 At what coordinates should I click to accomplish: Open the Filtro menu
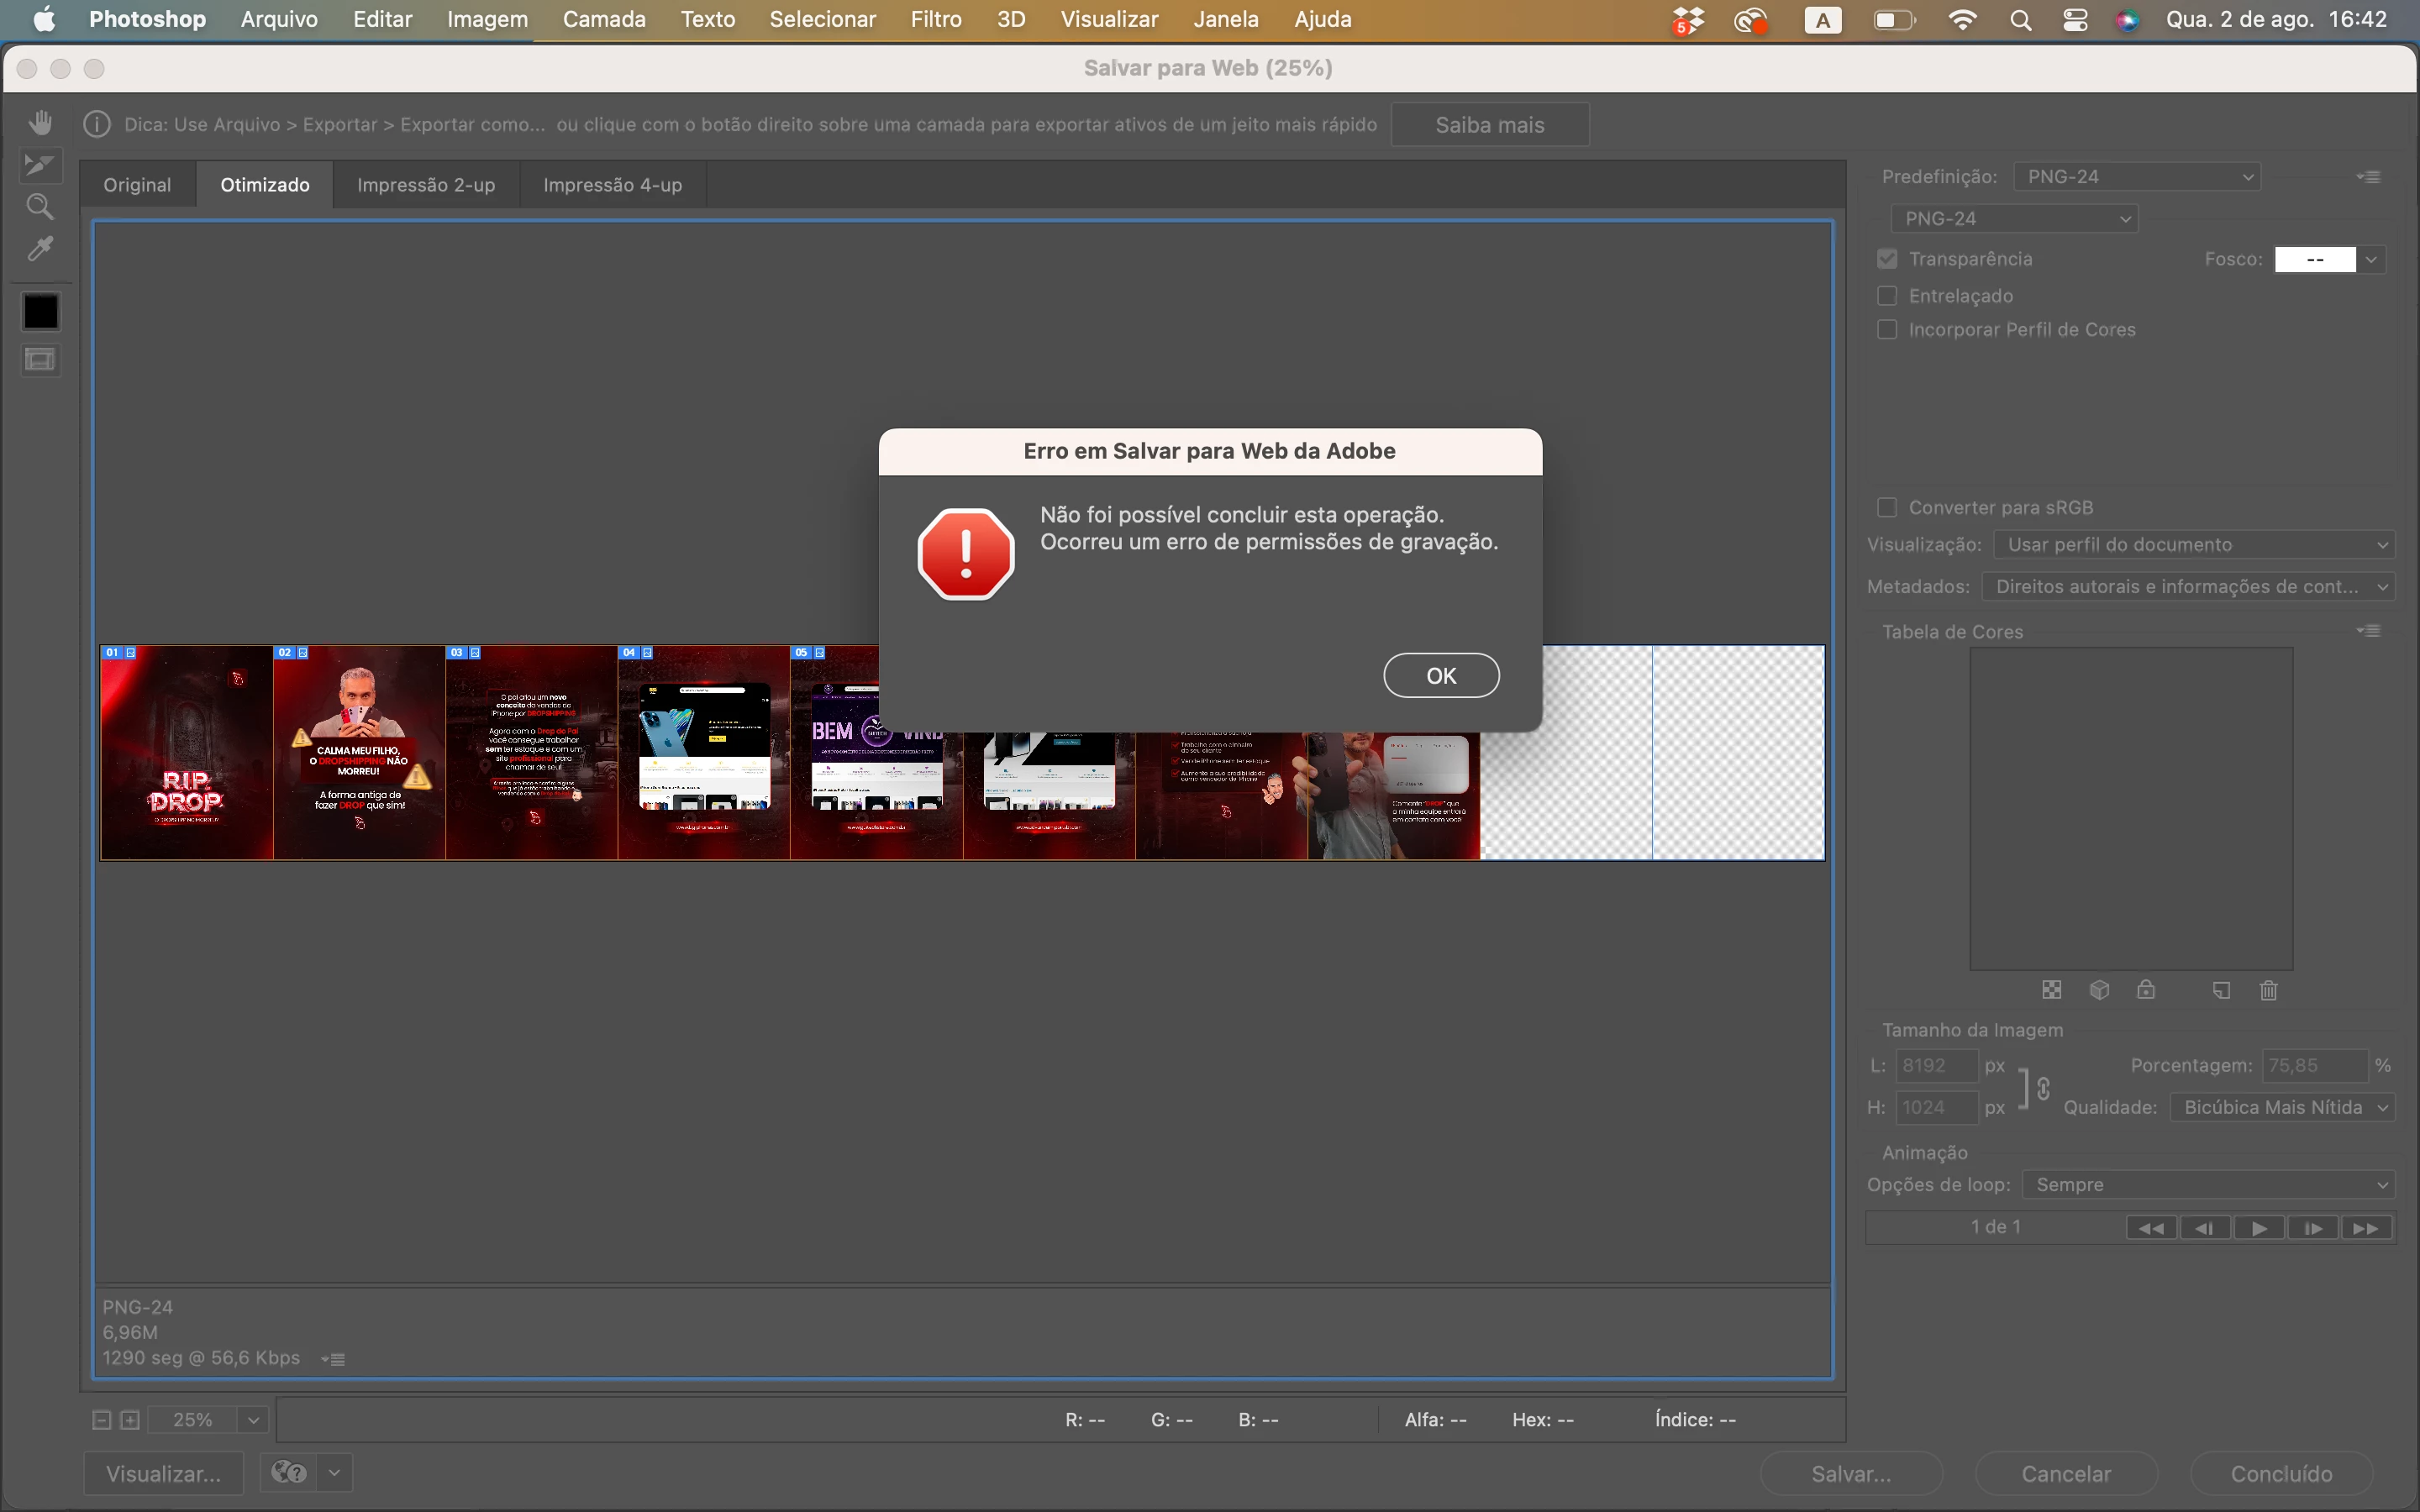point(935,19)
